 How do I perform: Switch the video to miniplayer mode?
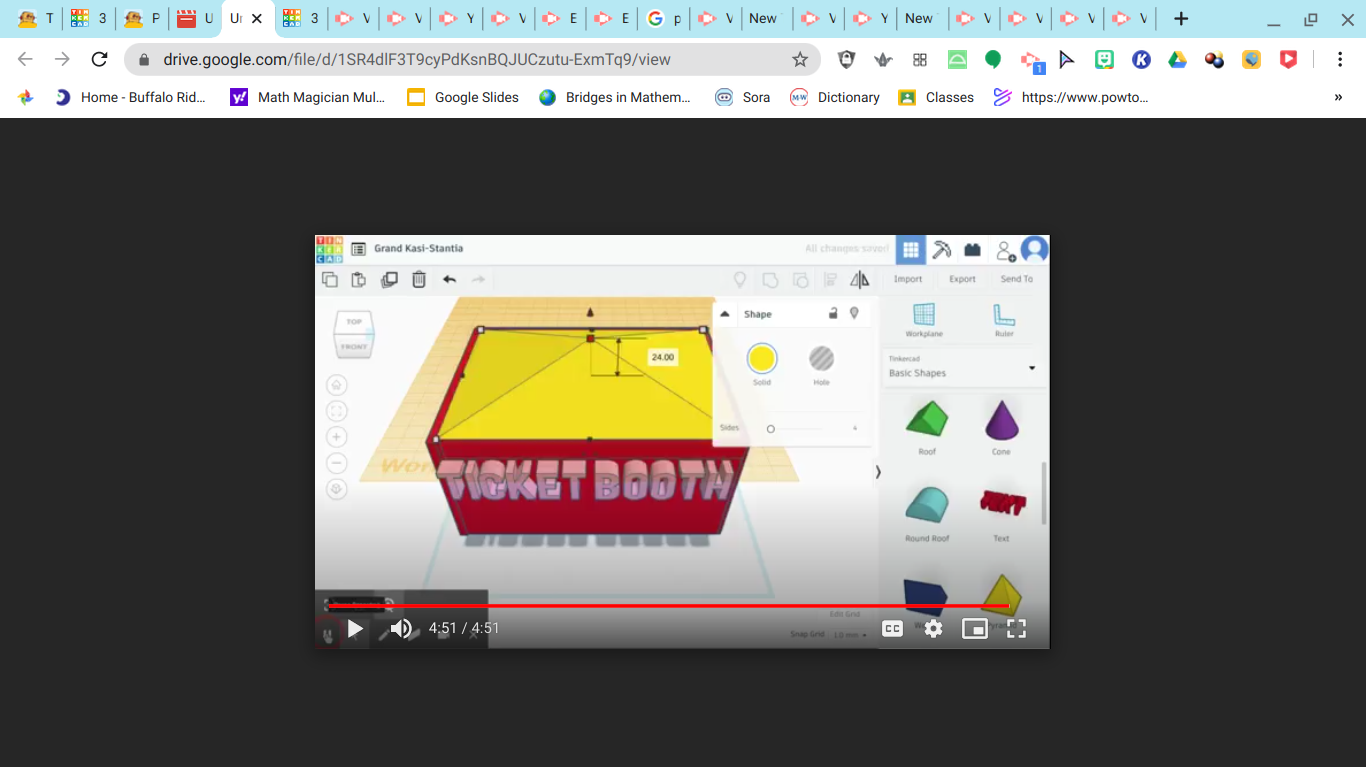pos(974,629)
